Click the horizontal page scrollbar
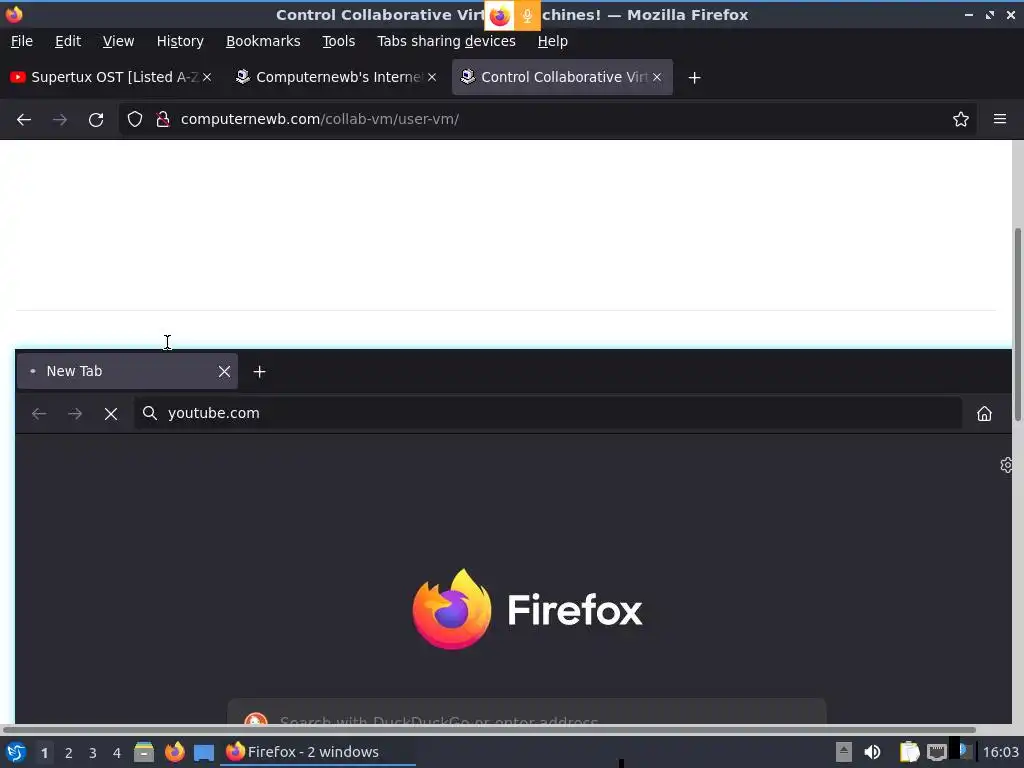 [x=489, y=729]
